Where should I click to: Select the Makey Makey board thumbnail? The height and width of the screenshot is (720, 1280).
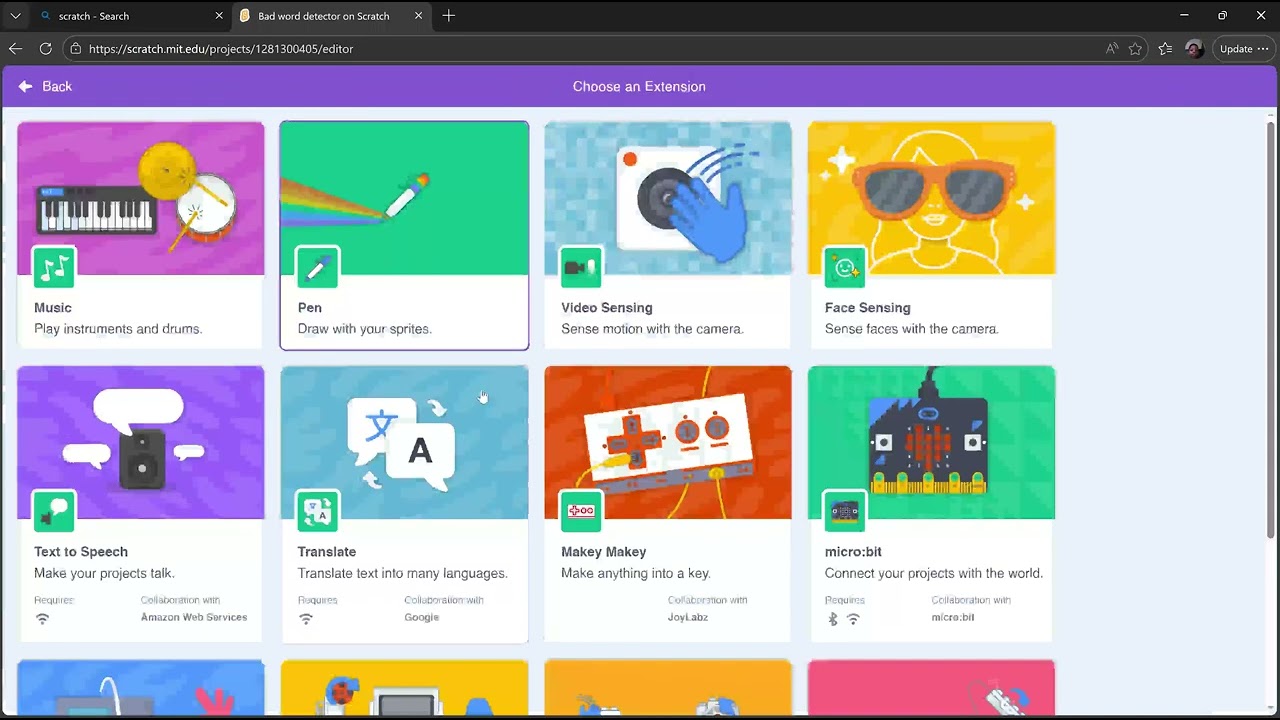[x=668, y=442]
